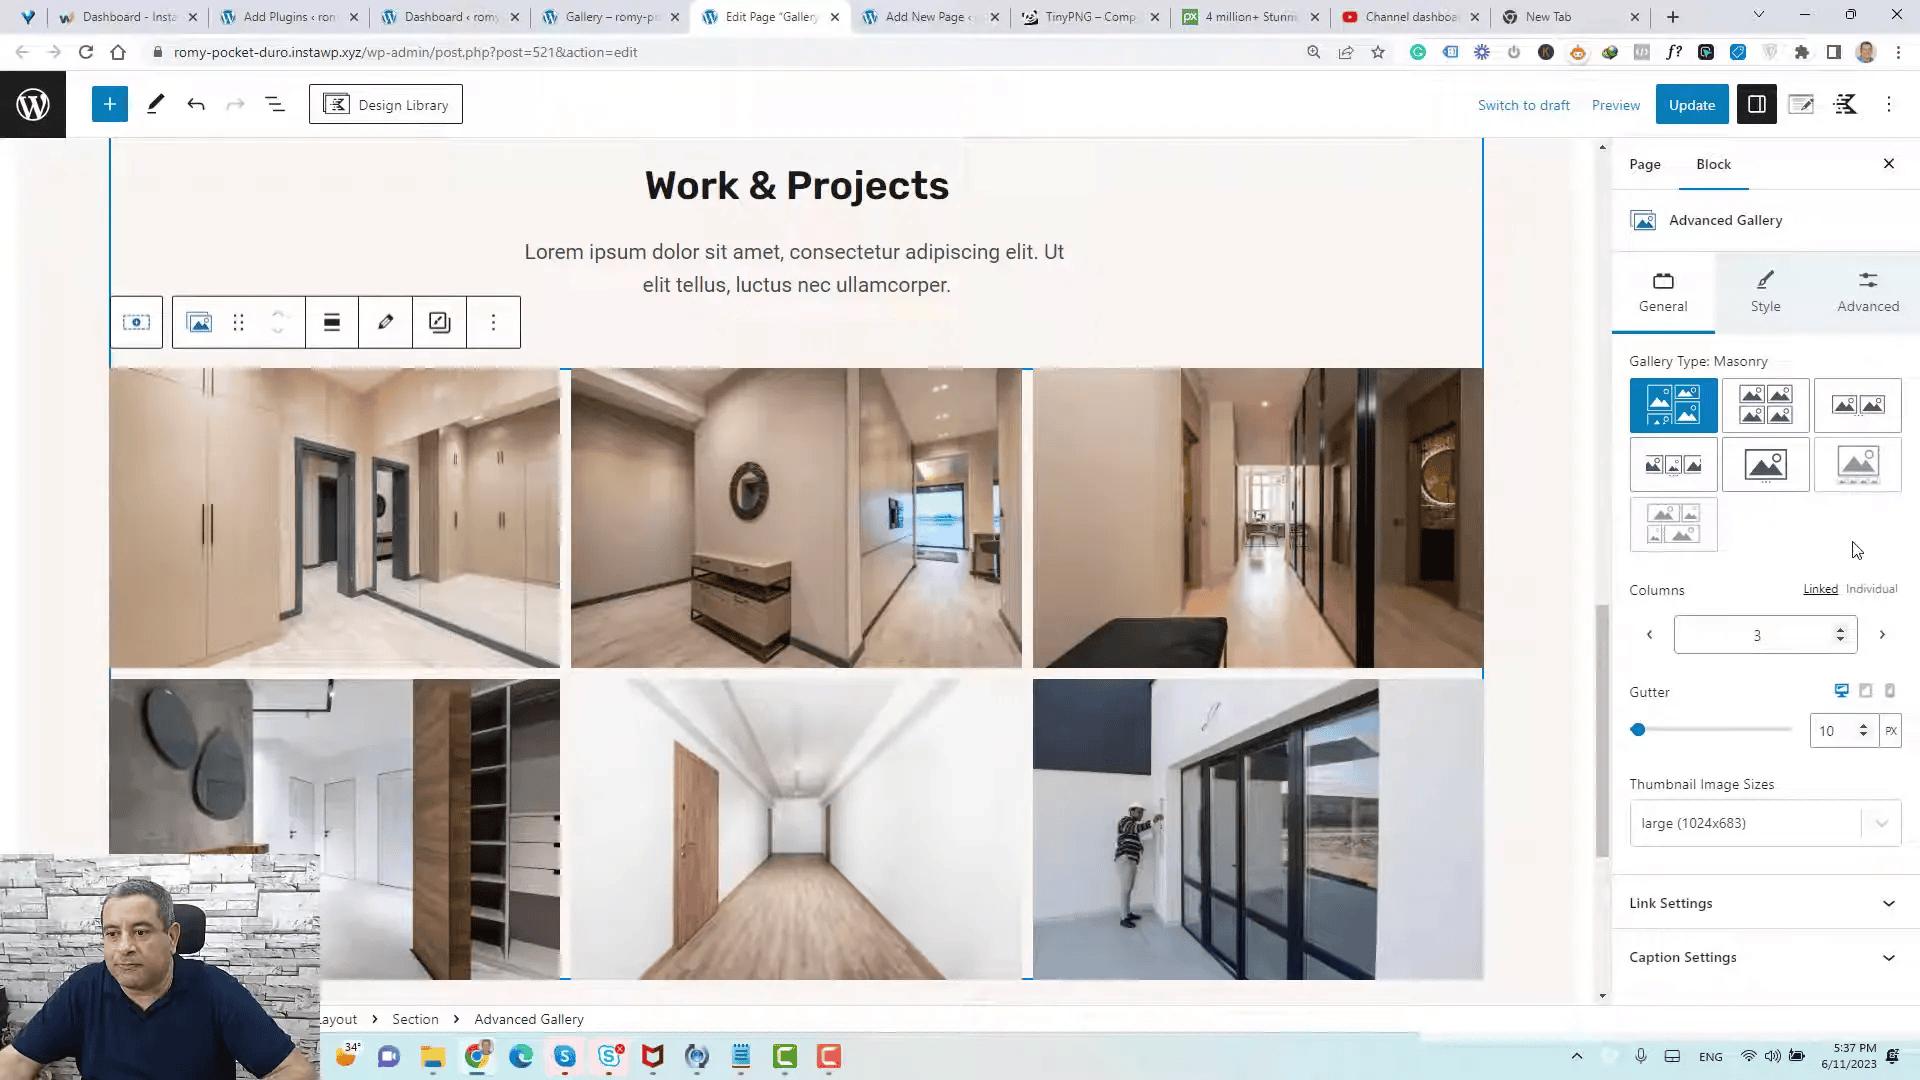
Task: Open the editor options menu
Action: click(1889, 104)
